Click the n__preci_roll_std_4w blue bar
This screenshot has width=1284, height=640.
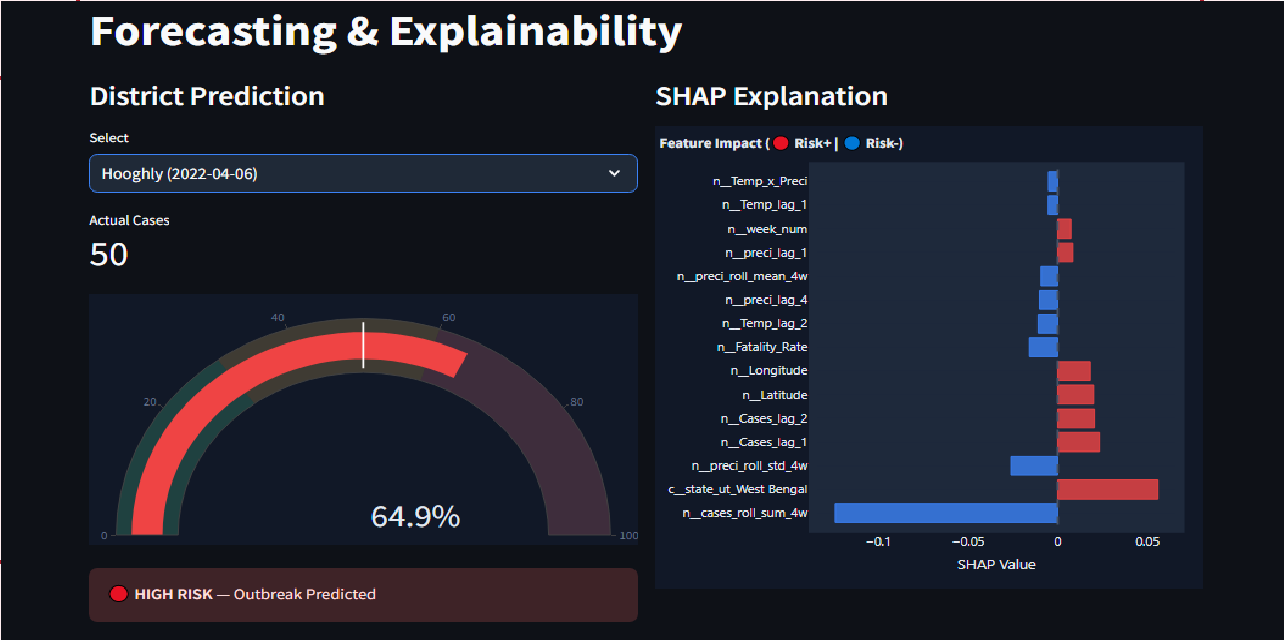[x=1034, y=466]
